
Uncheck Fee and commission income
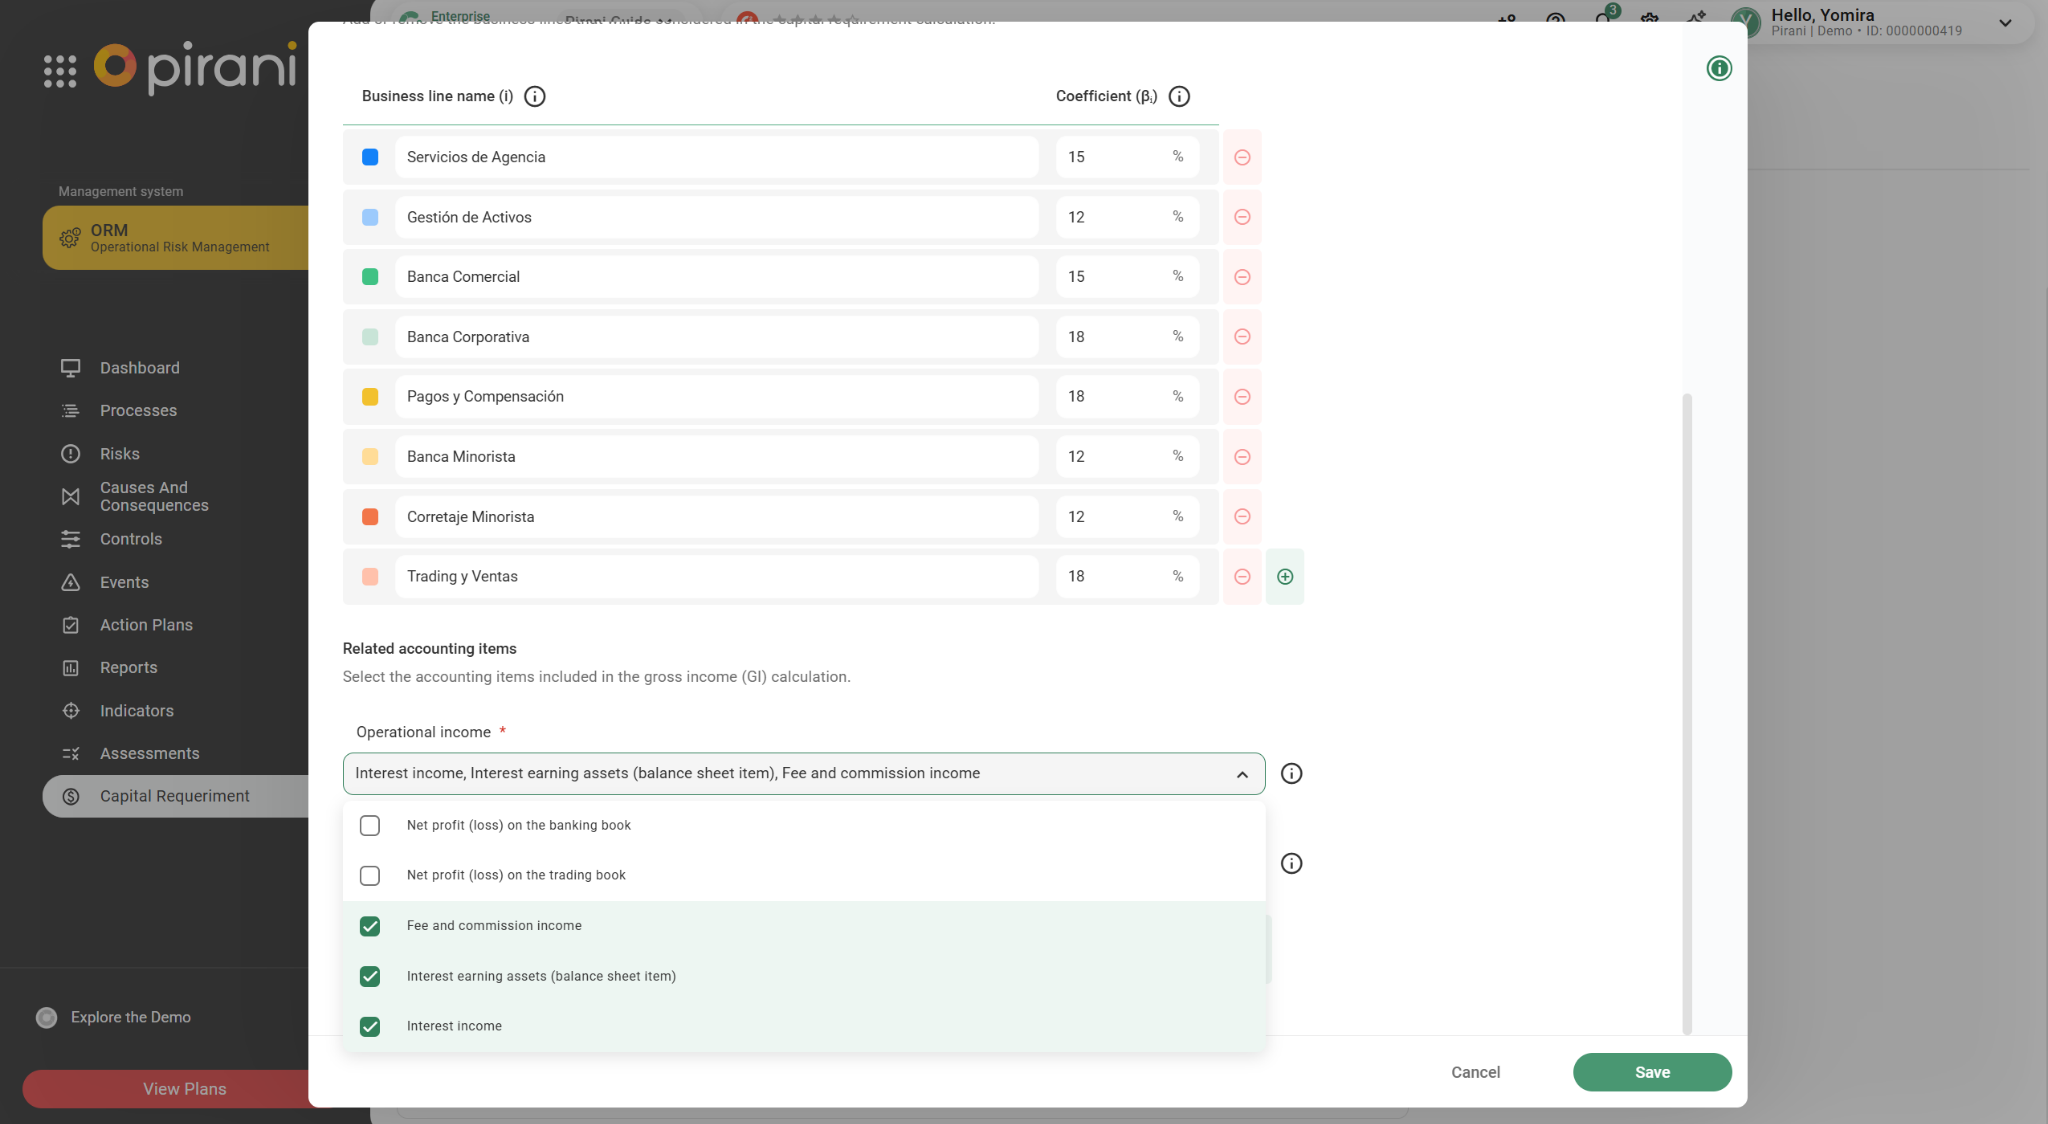(370, 927)
